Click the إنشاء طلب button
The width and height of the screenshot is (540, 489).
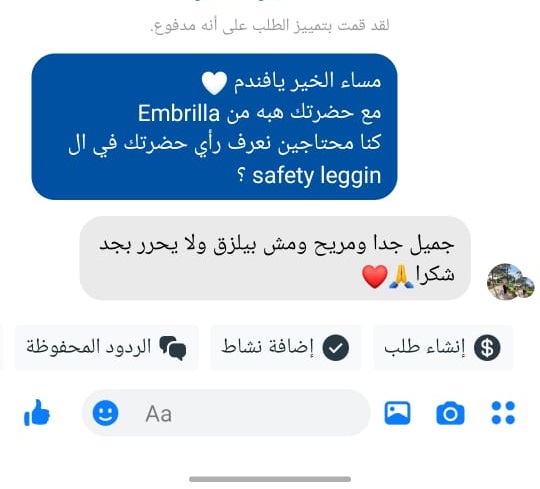(x=443, y=348)
